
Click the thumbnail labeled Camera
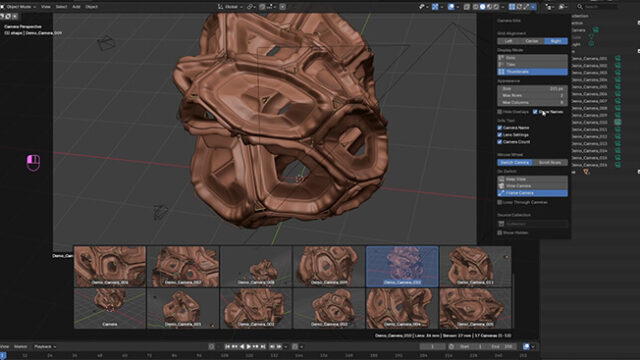coord(110,308)
